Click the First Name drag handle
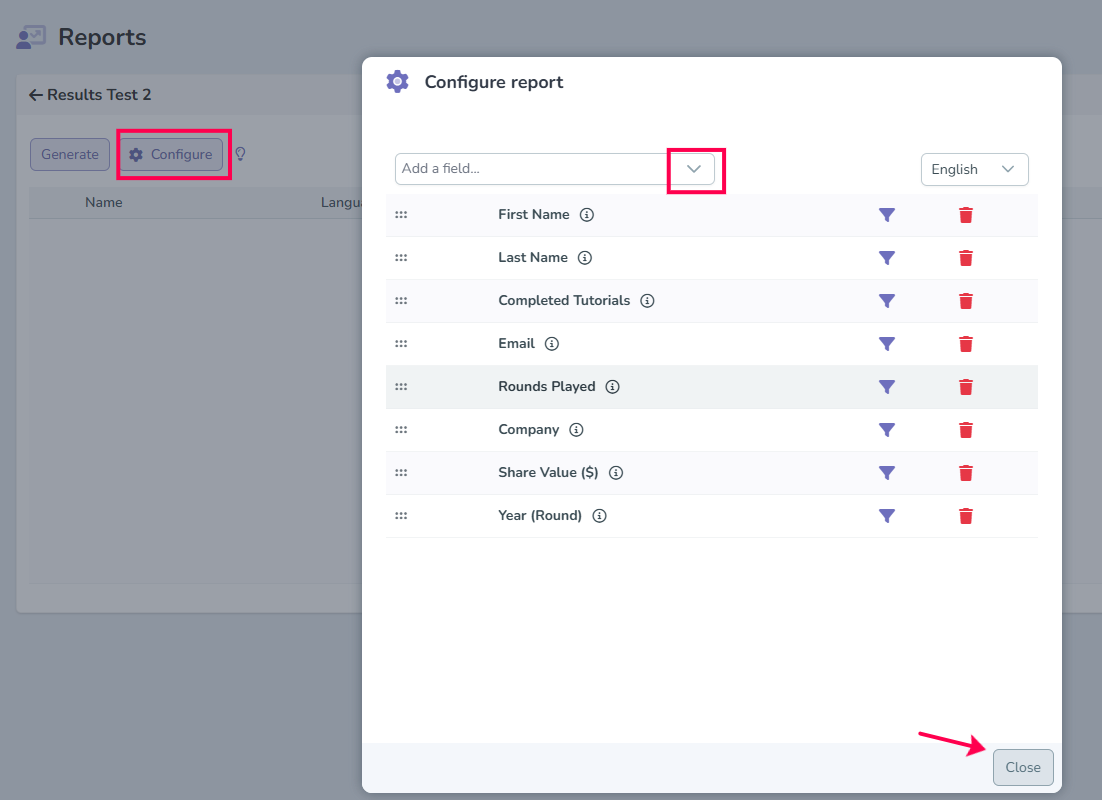 point(401,215)
